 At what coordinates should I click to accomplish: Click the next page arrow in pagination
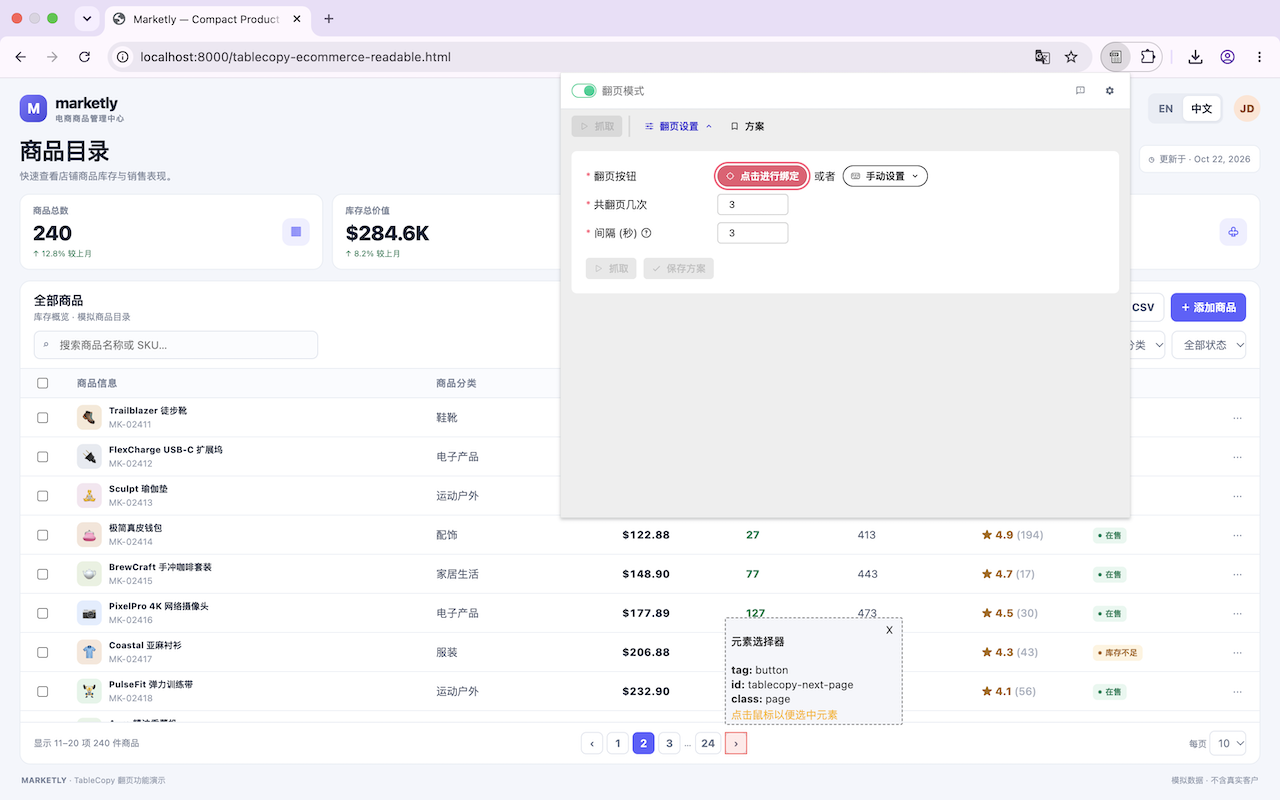(736, 743)
